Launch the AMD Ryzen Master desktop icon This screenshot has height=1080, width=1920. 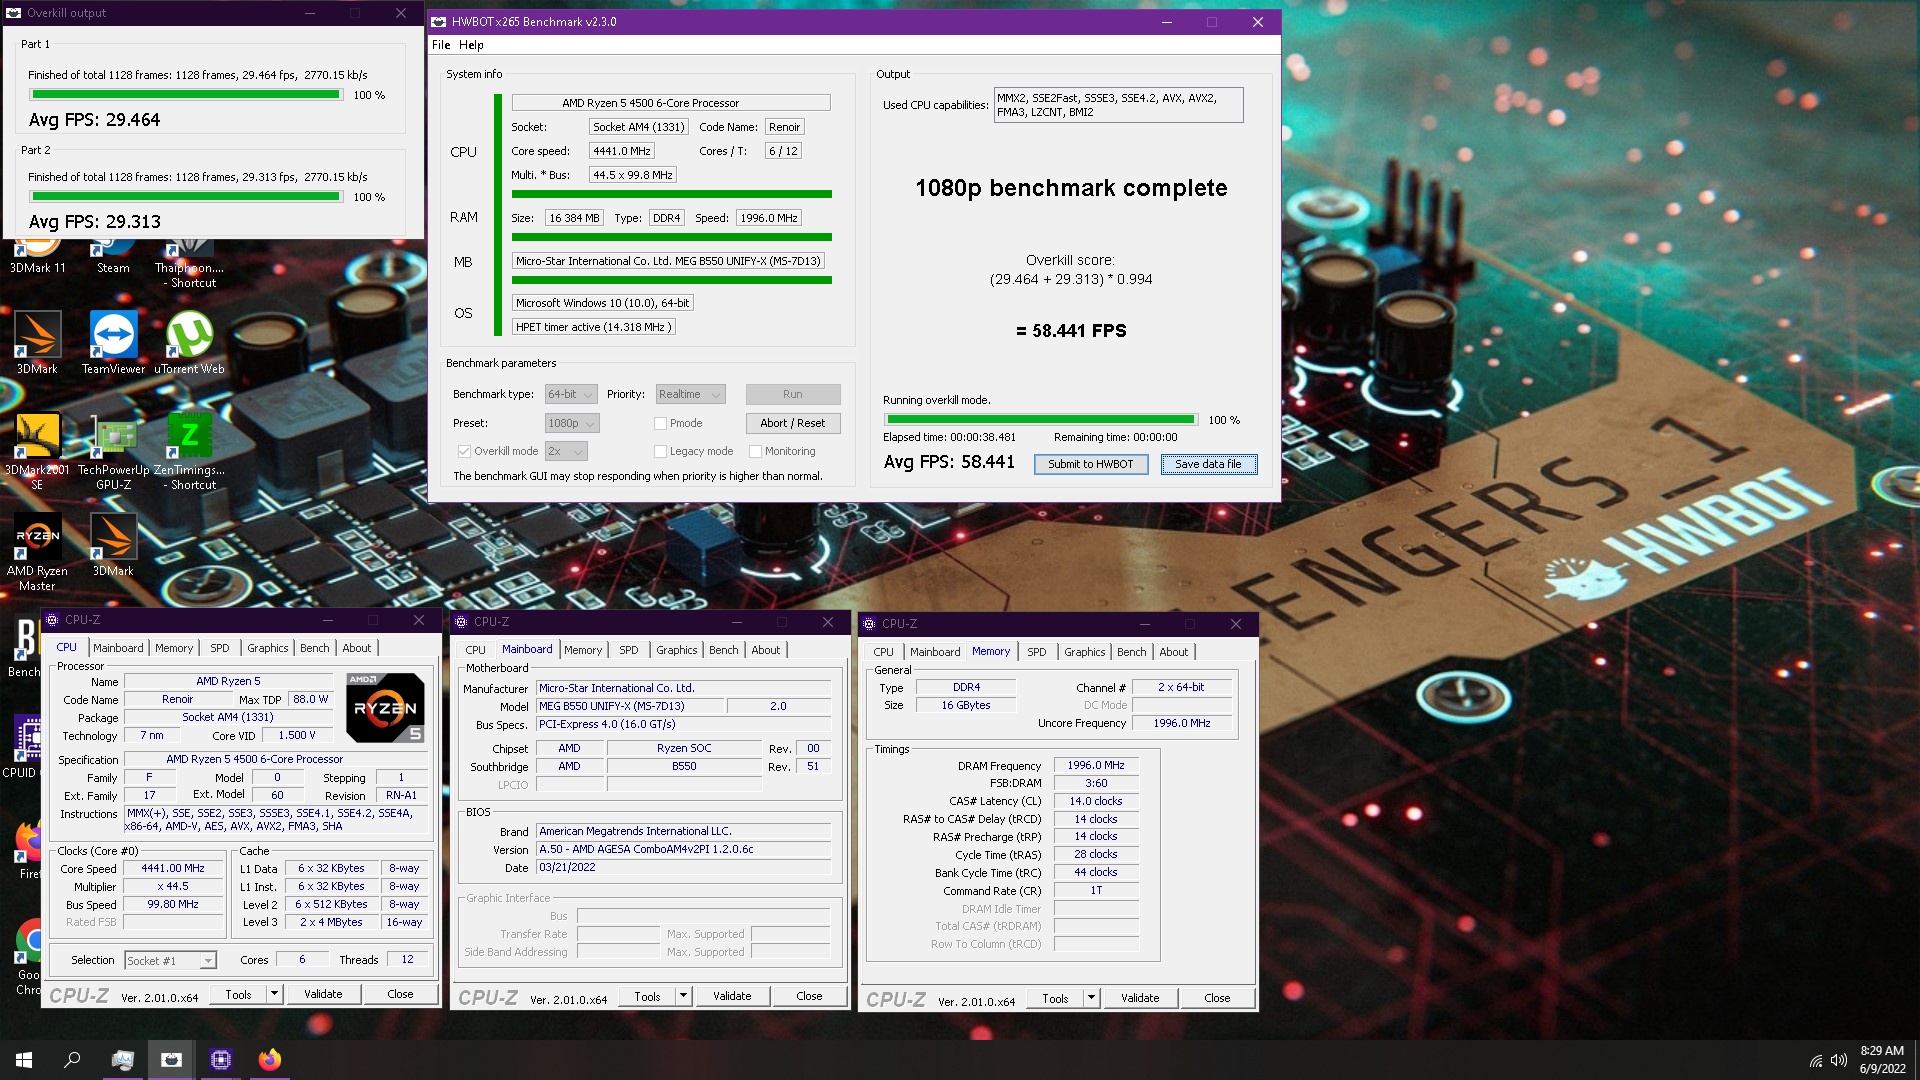pos(38,551)
